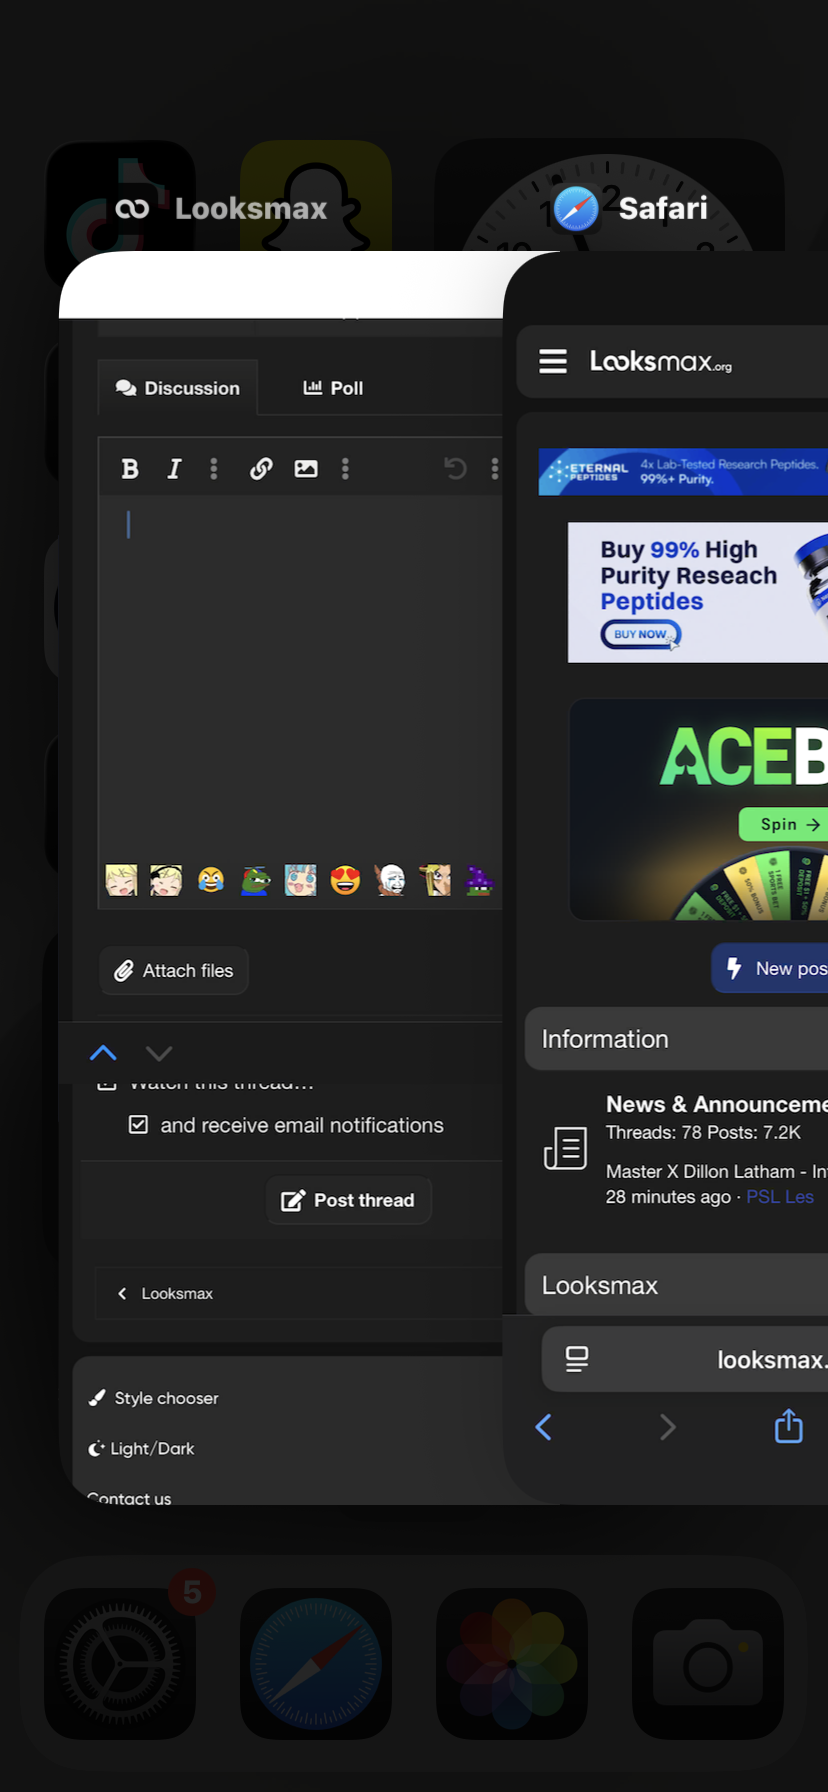Image resolution: width=828 pixels, height=1792 pixels.
Task: Open more insert options after Image icon
Action: coord(345,469)
